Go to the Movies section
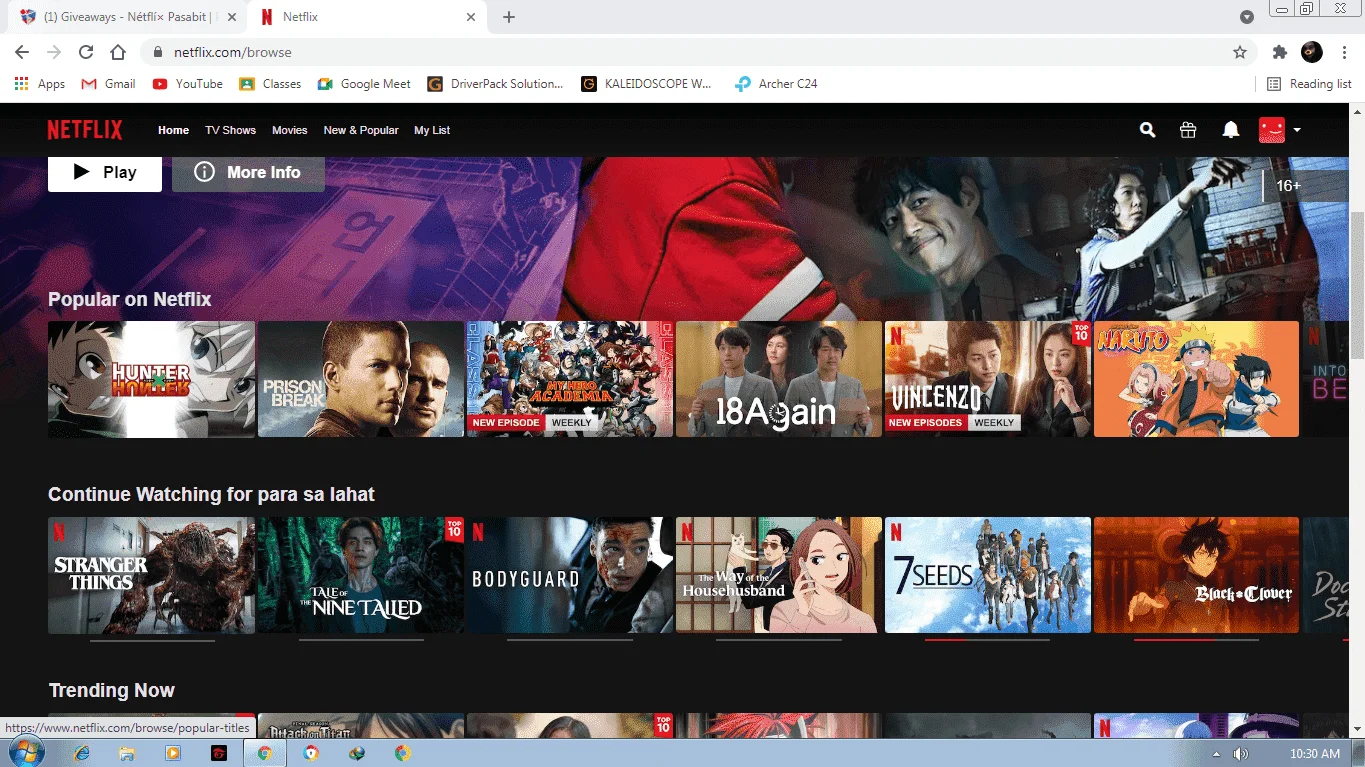Screen dimensions: 1365x767 coord(290,130)
